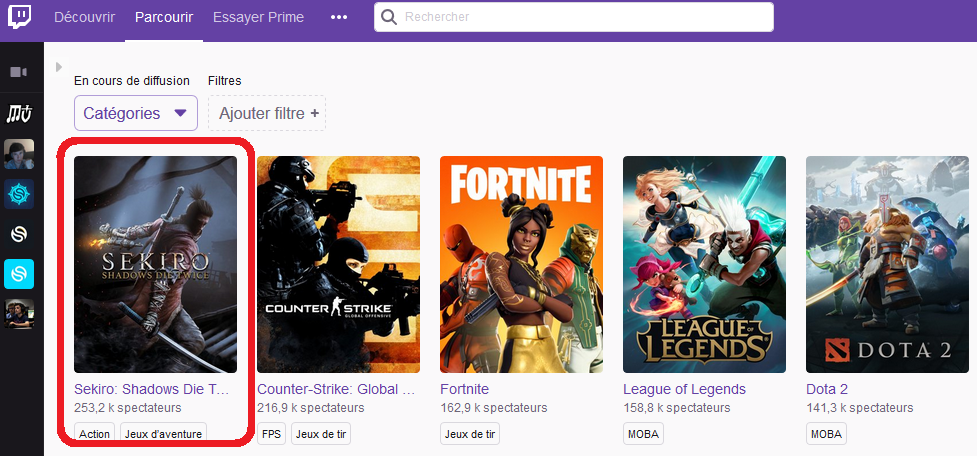
Task: Go to the Découvrir tab
Action: (84, 17)
